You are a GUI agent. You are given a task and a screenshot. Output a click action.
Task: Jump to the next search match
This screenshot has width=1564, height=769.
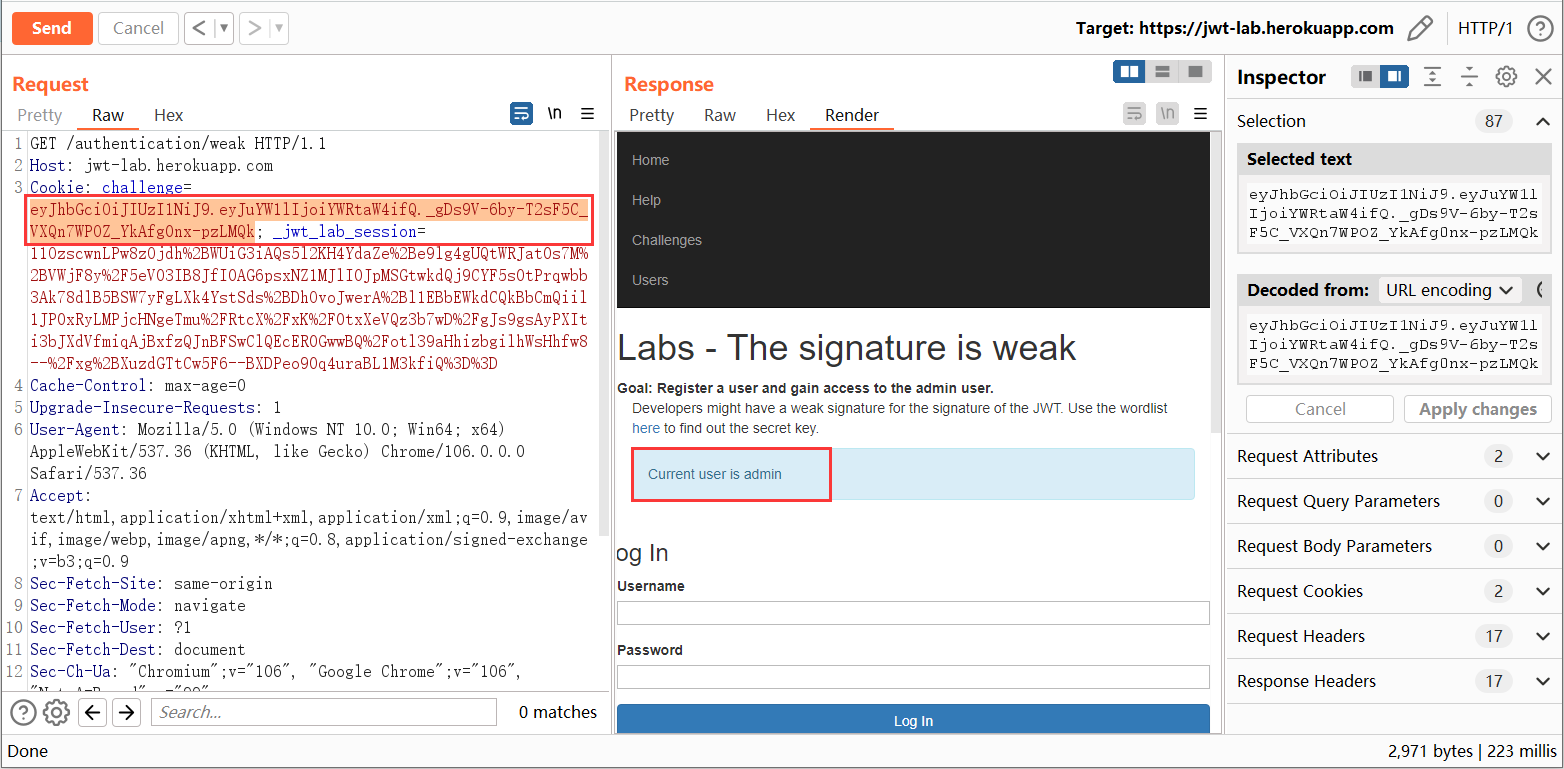tap(126, 712)
